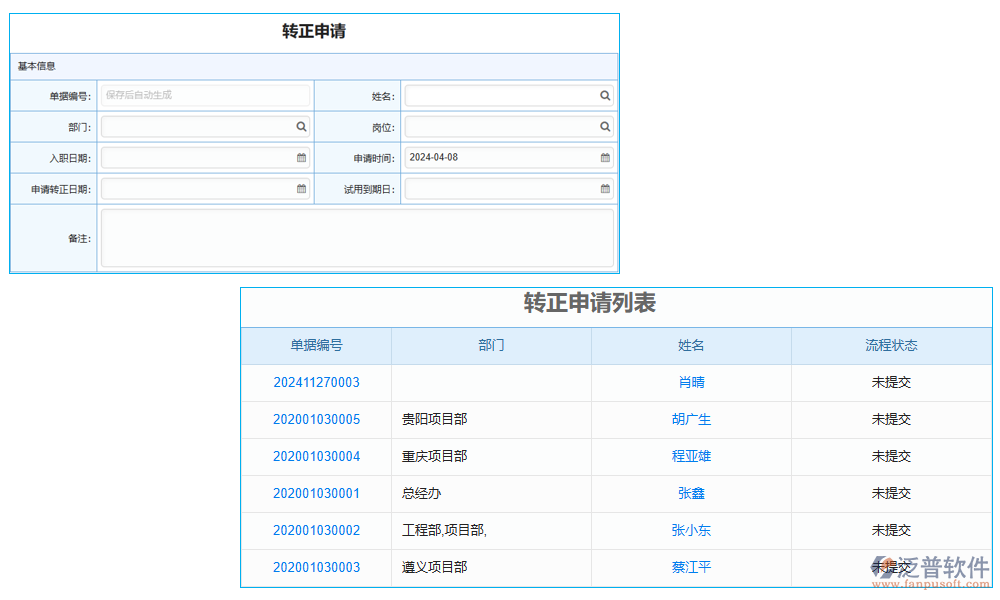Open the 部门 lookup magnifier
1000x600 pixels.
point(301,126)
